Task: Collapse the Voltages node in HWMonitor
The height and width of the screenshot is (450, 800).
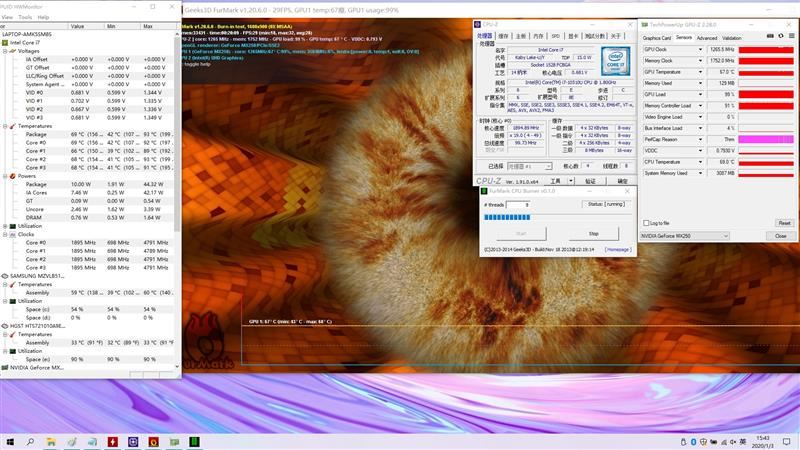Action: point(6,51)
